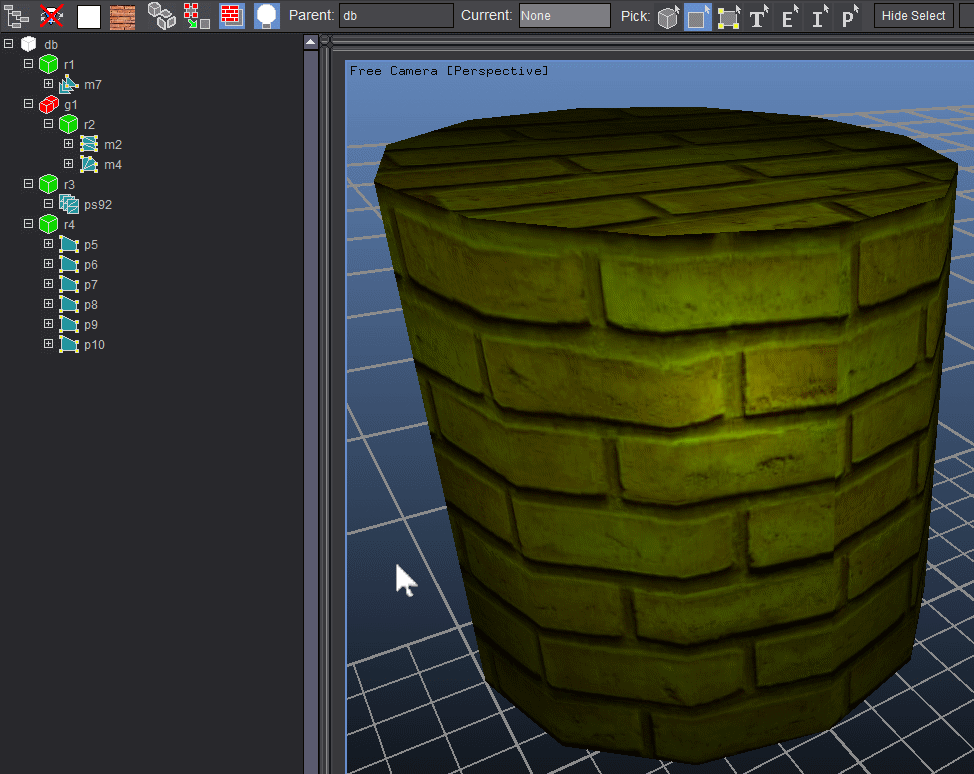The image size is (974, 774).
Task: Click the green cube icon for r1
Action: (x=48, y=64)
